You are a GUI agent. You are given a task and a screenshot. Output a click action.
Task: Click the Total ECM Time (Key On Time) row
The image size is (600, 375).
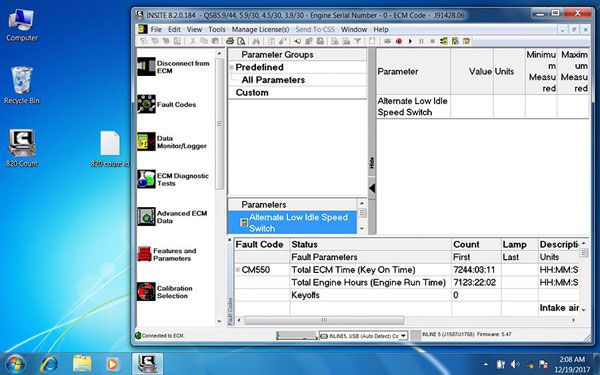[x=406, y=270]
